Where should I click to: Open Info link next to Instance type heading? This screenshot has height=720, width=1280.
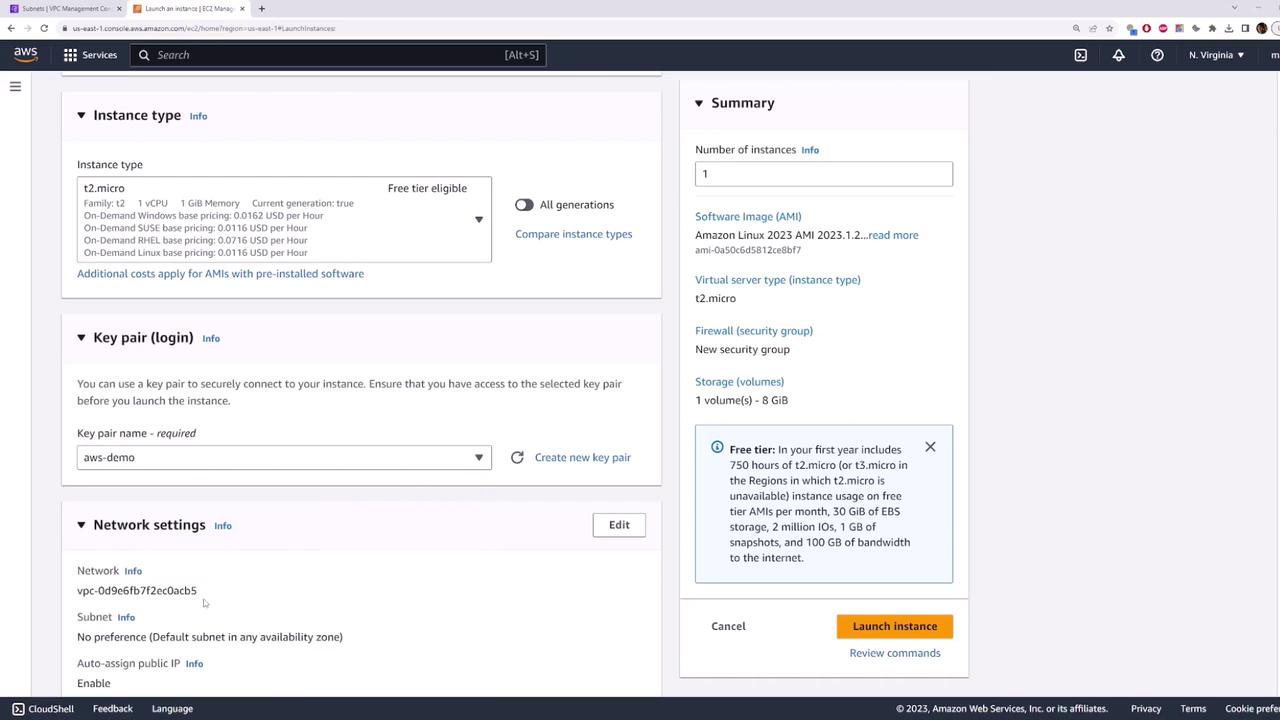(198, 116)
